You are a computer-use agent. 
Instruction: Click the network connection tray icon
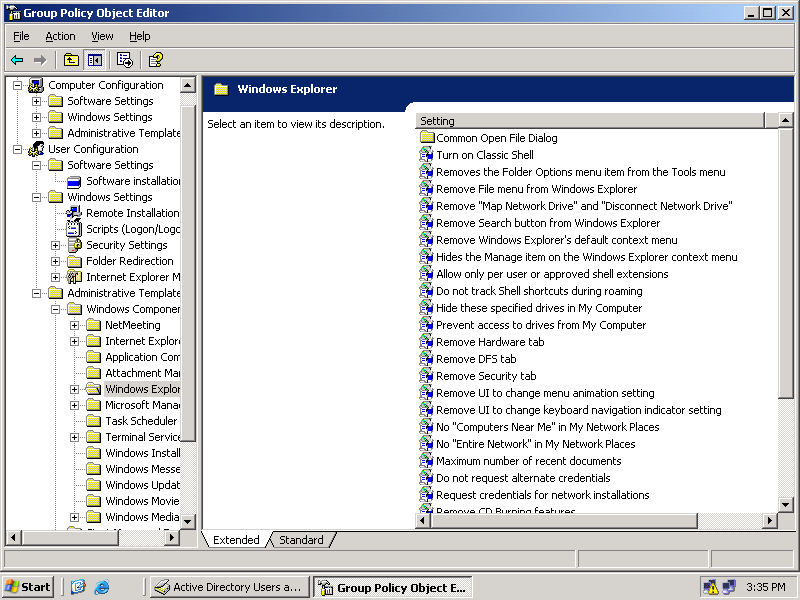pyautogui.click(x=729, y=587)
